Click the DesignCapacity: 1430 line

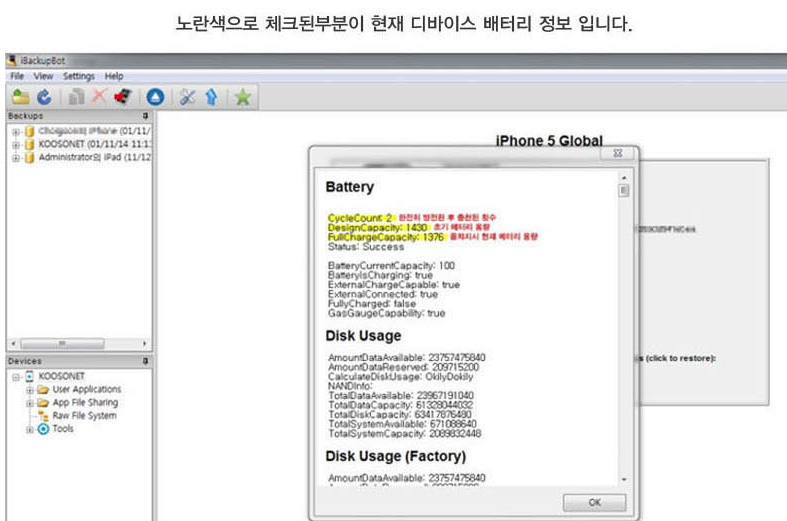coord(377,227)
